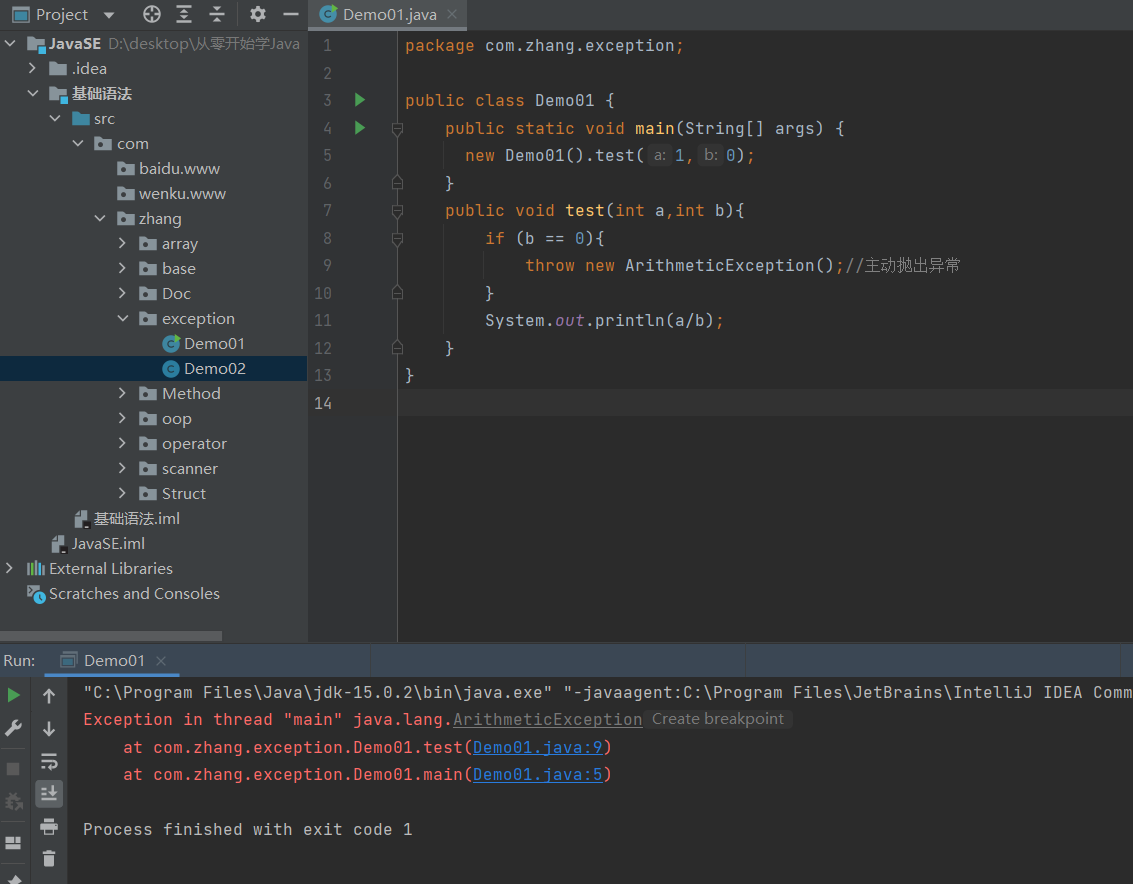Collapse the com package
This screenshot has width=1133, height=884.
coord(78,143)
